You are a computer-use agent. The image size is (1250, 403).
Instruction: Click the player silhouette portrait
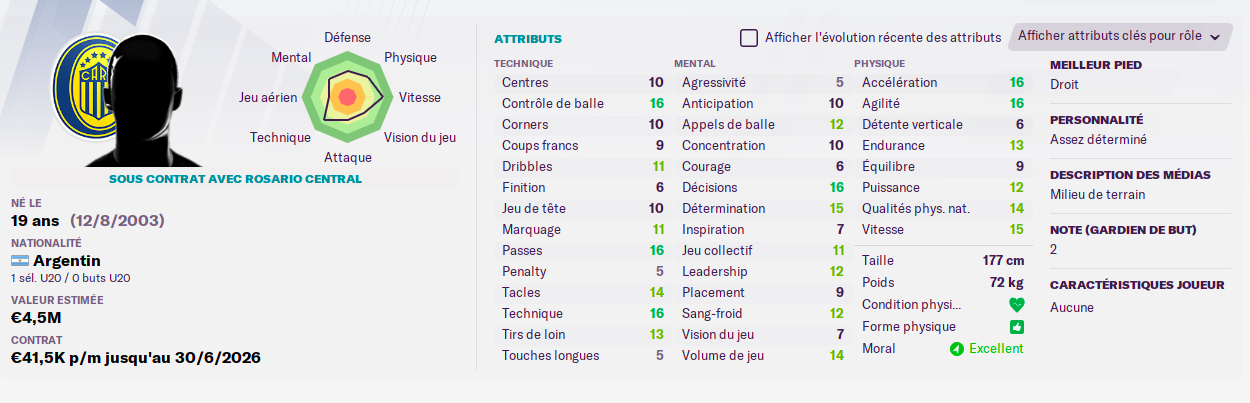click(150, 99)
